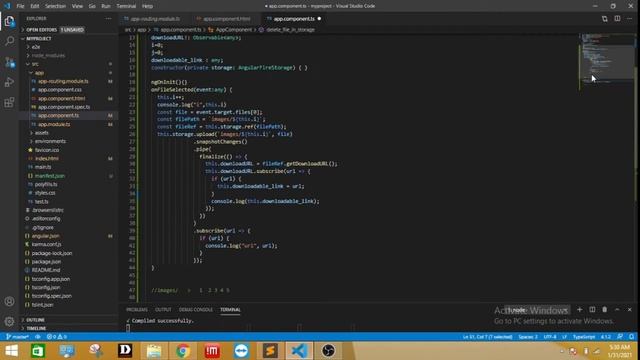Open editor more actions ellipsis
The image size is (640, 360).
coord(629,19)
